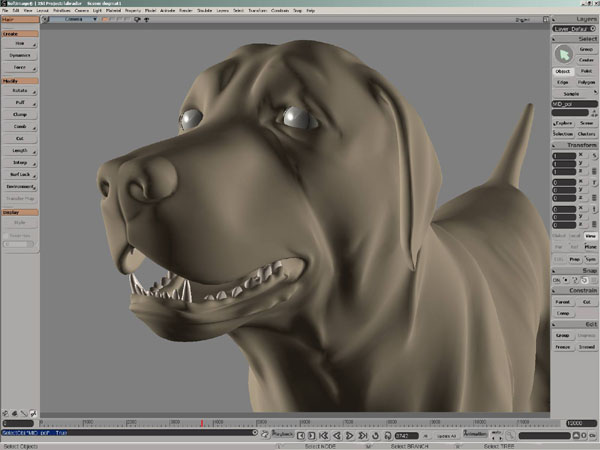Click the Comb button in Modify
This screenshot has width=600, height=450.
pyautogui.click(x=20, y=126)
